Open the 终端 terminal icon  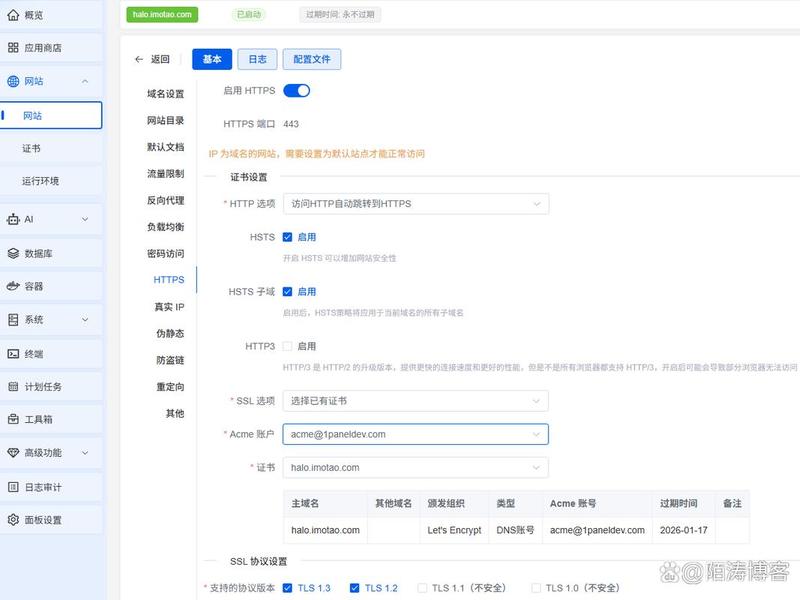[x=13, y=354]
